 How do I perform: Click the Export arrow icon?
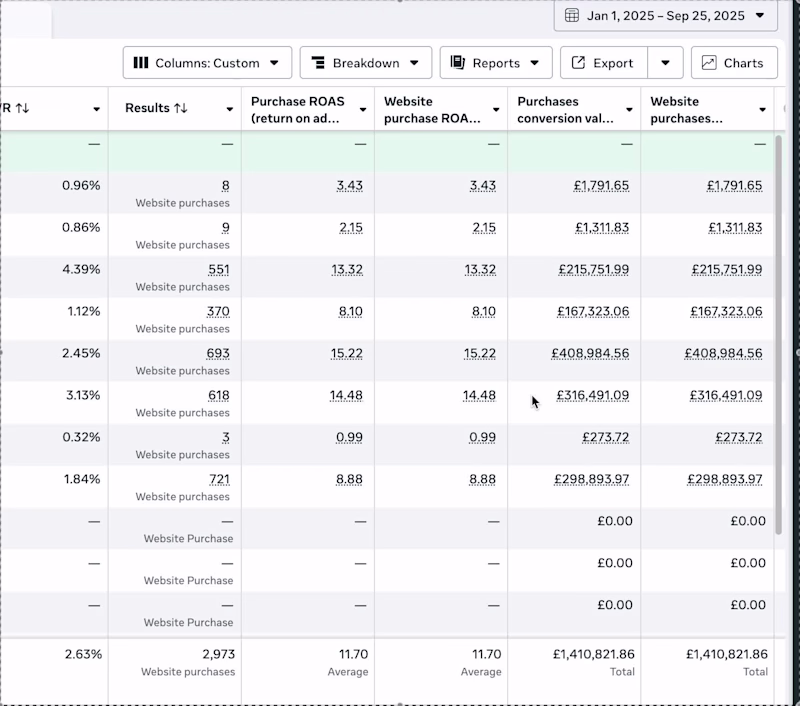click(578, 63)
